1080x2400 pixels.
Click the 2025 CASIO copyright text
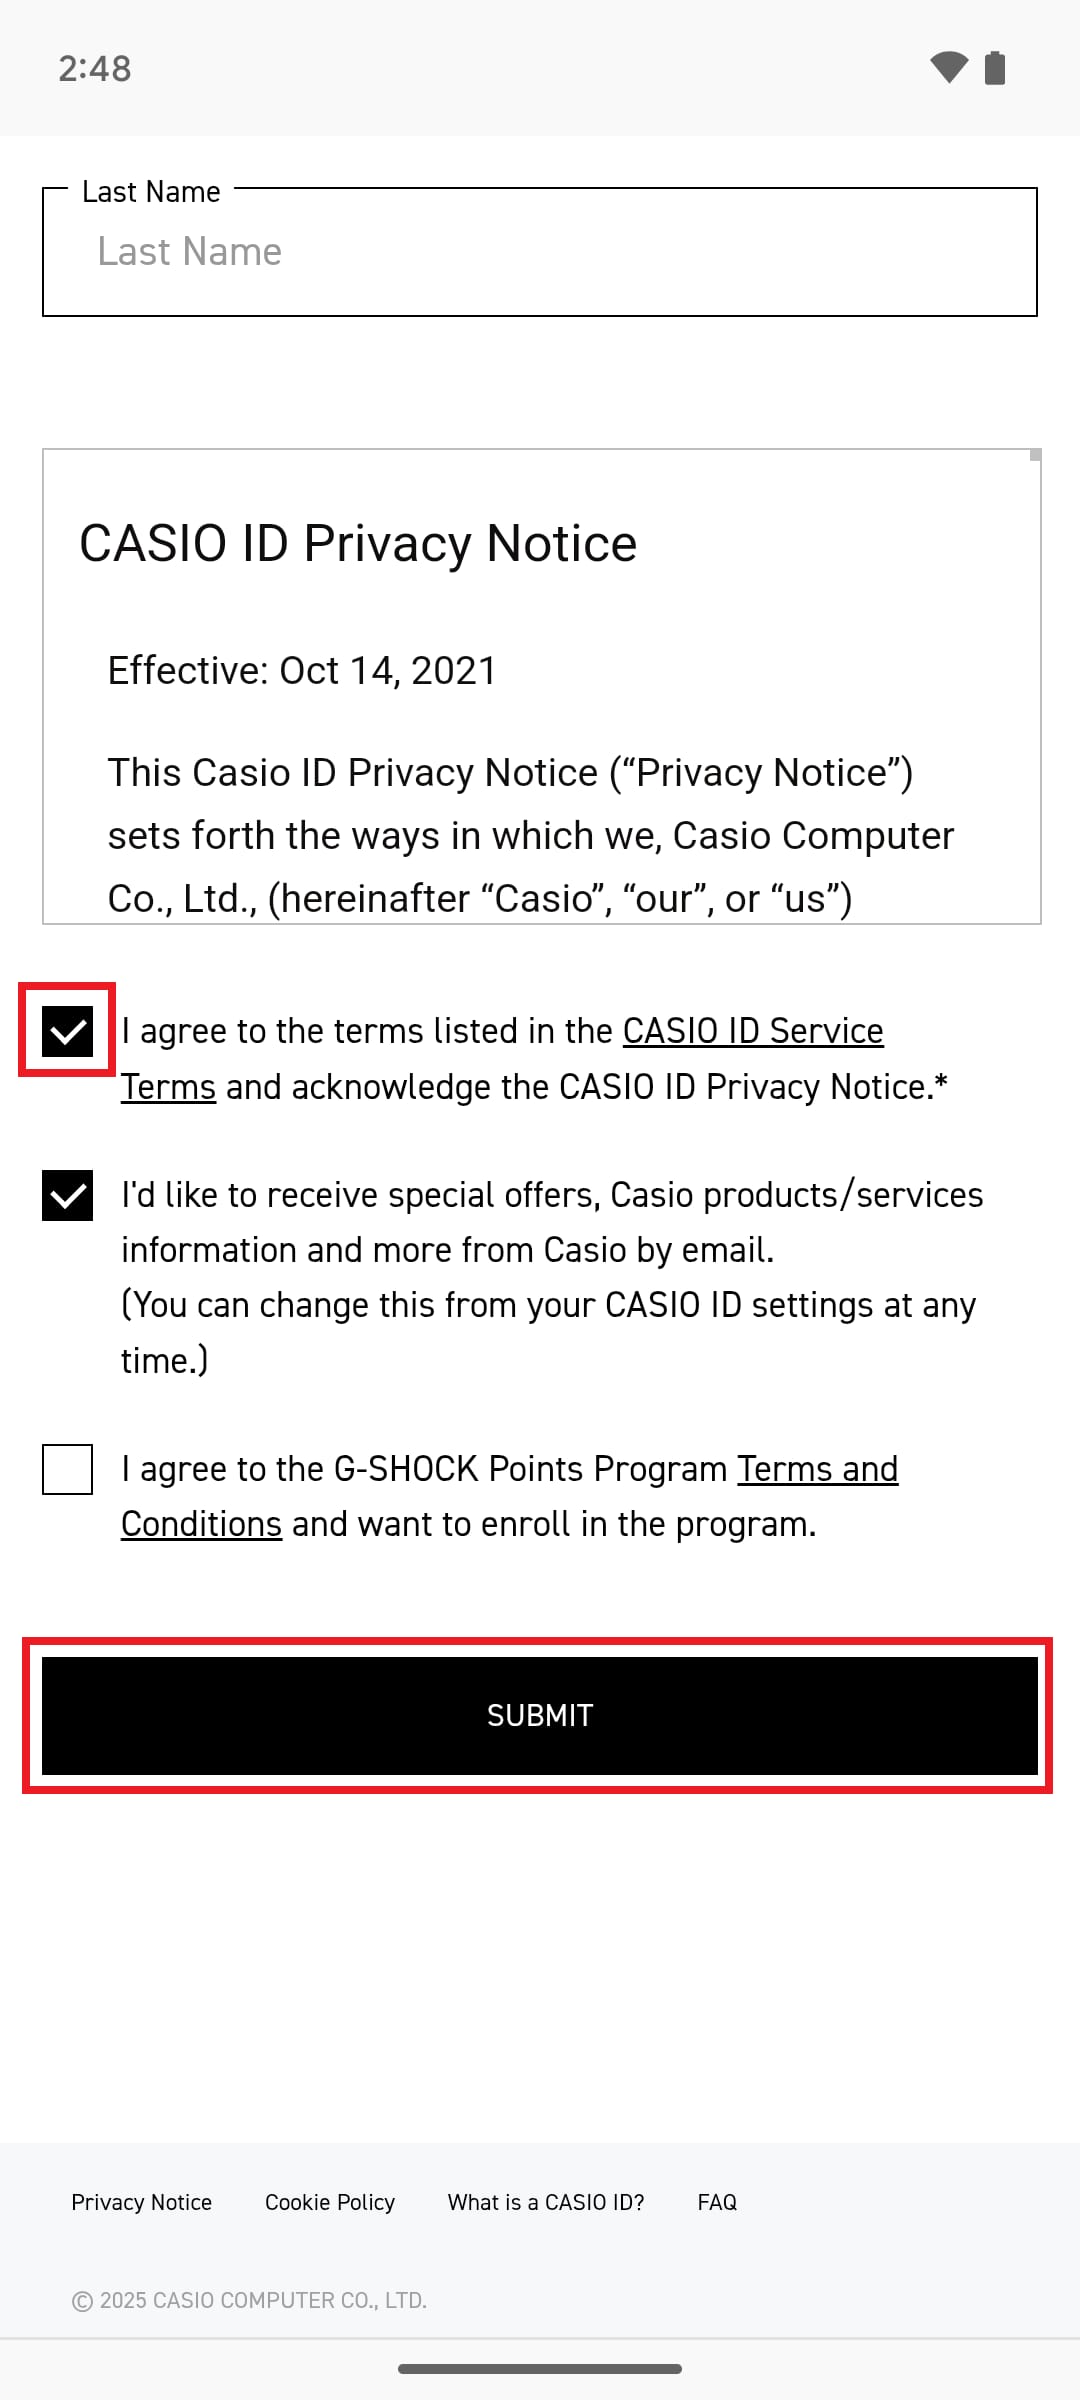coord(250,2300)
